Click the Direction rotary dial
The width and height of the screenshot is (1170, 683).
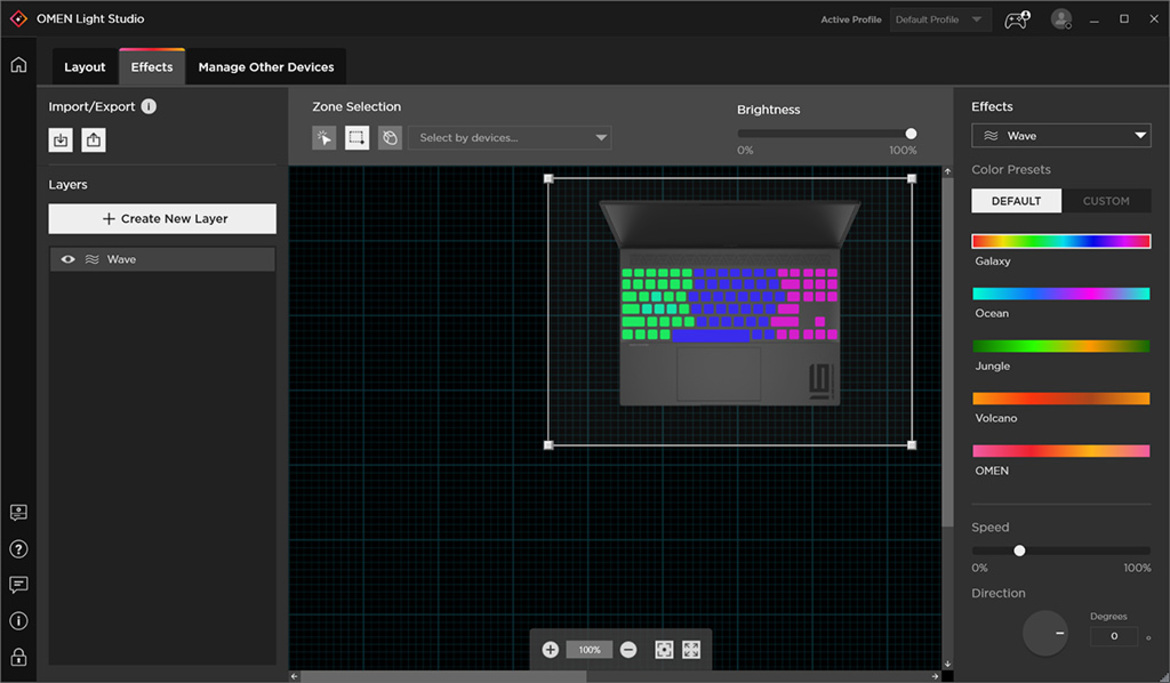pyautogui.click(x=1045, y=633)
